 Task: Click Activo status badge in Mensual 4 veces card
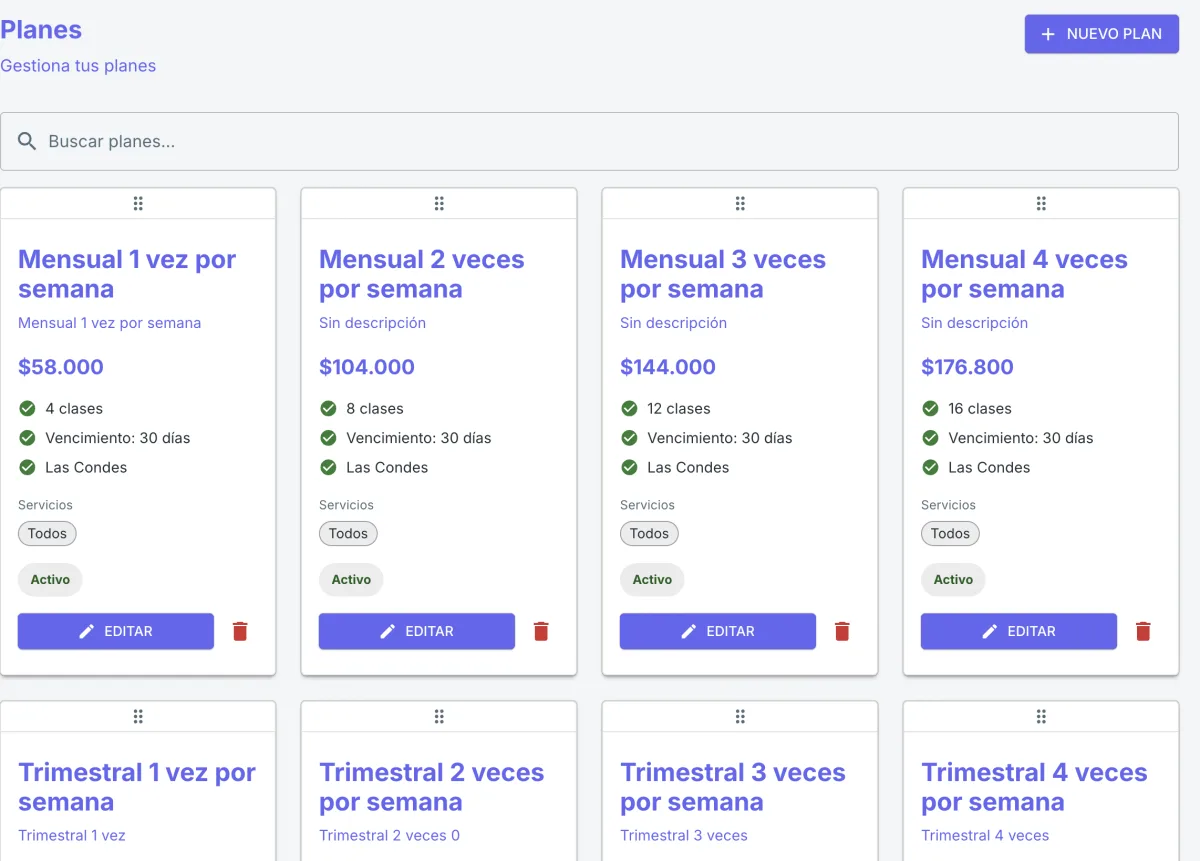point(953,579)
